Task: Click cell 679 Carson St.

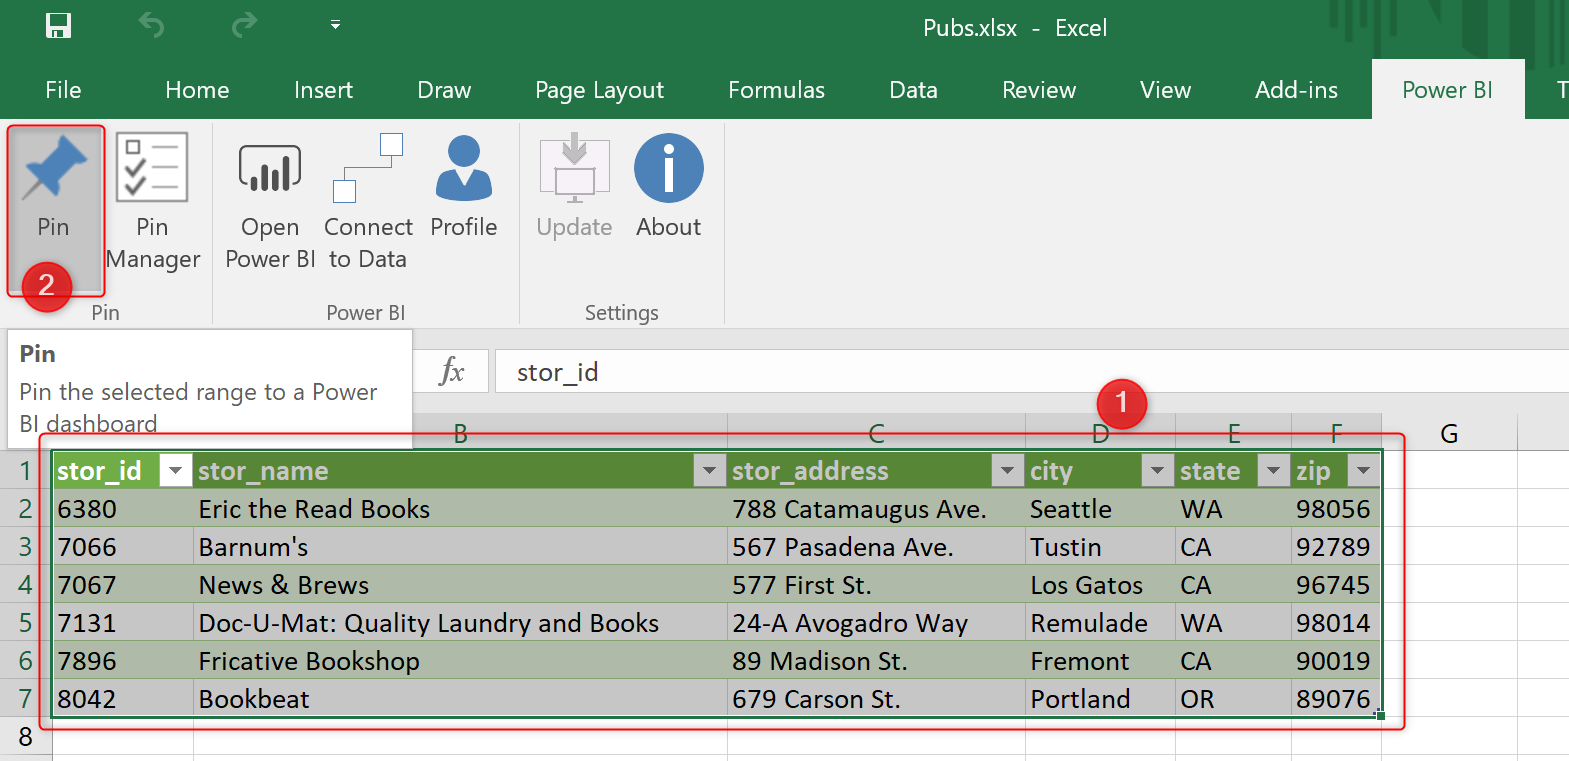Action: (876, 698)
